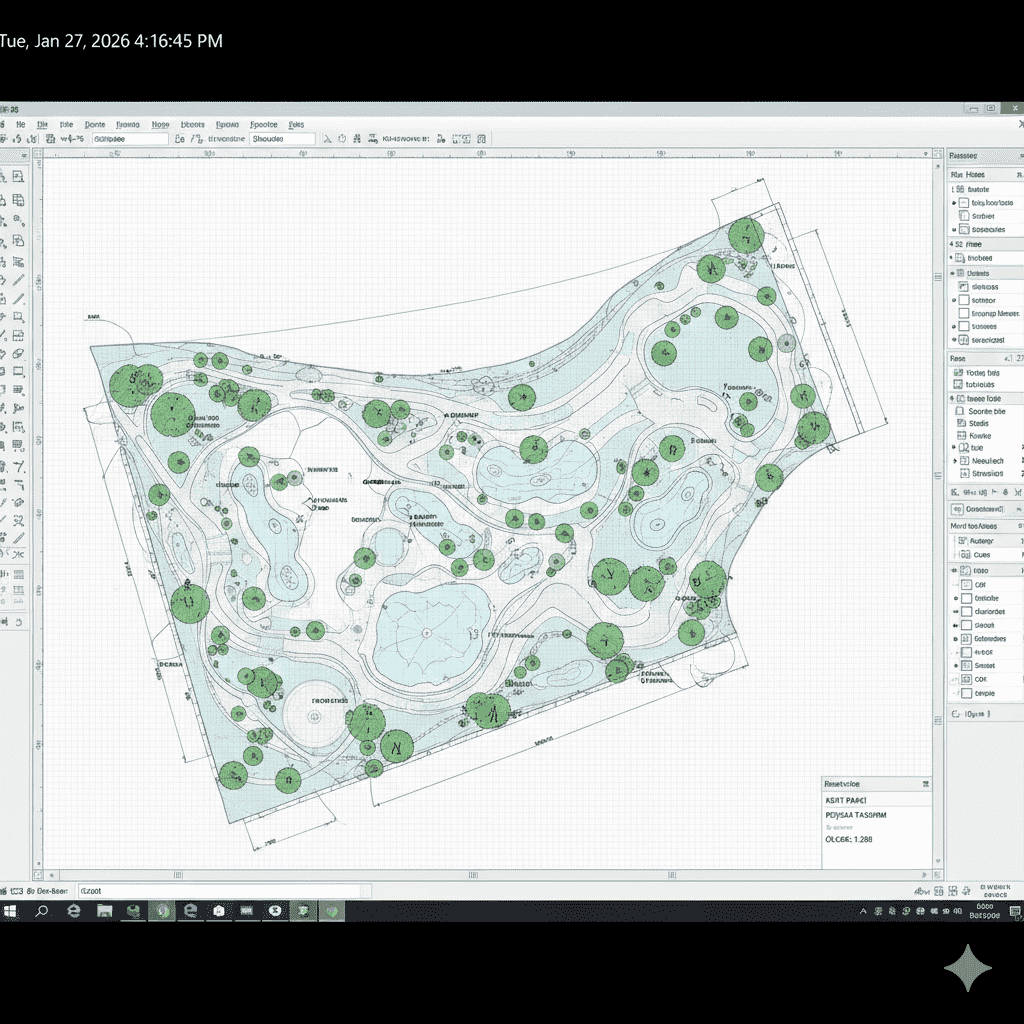
Task: Open the 'Dbeots' menu in menu bar
Action: pyautogui.click(x=192, y=125)
